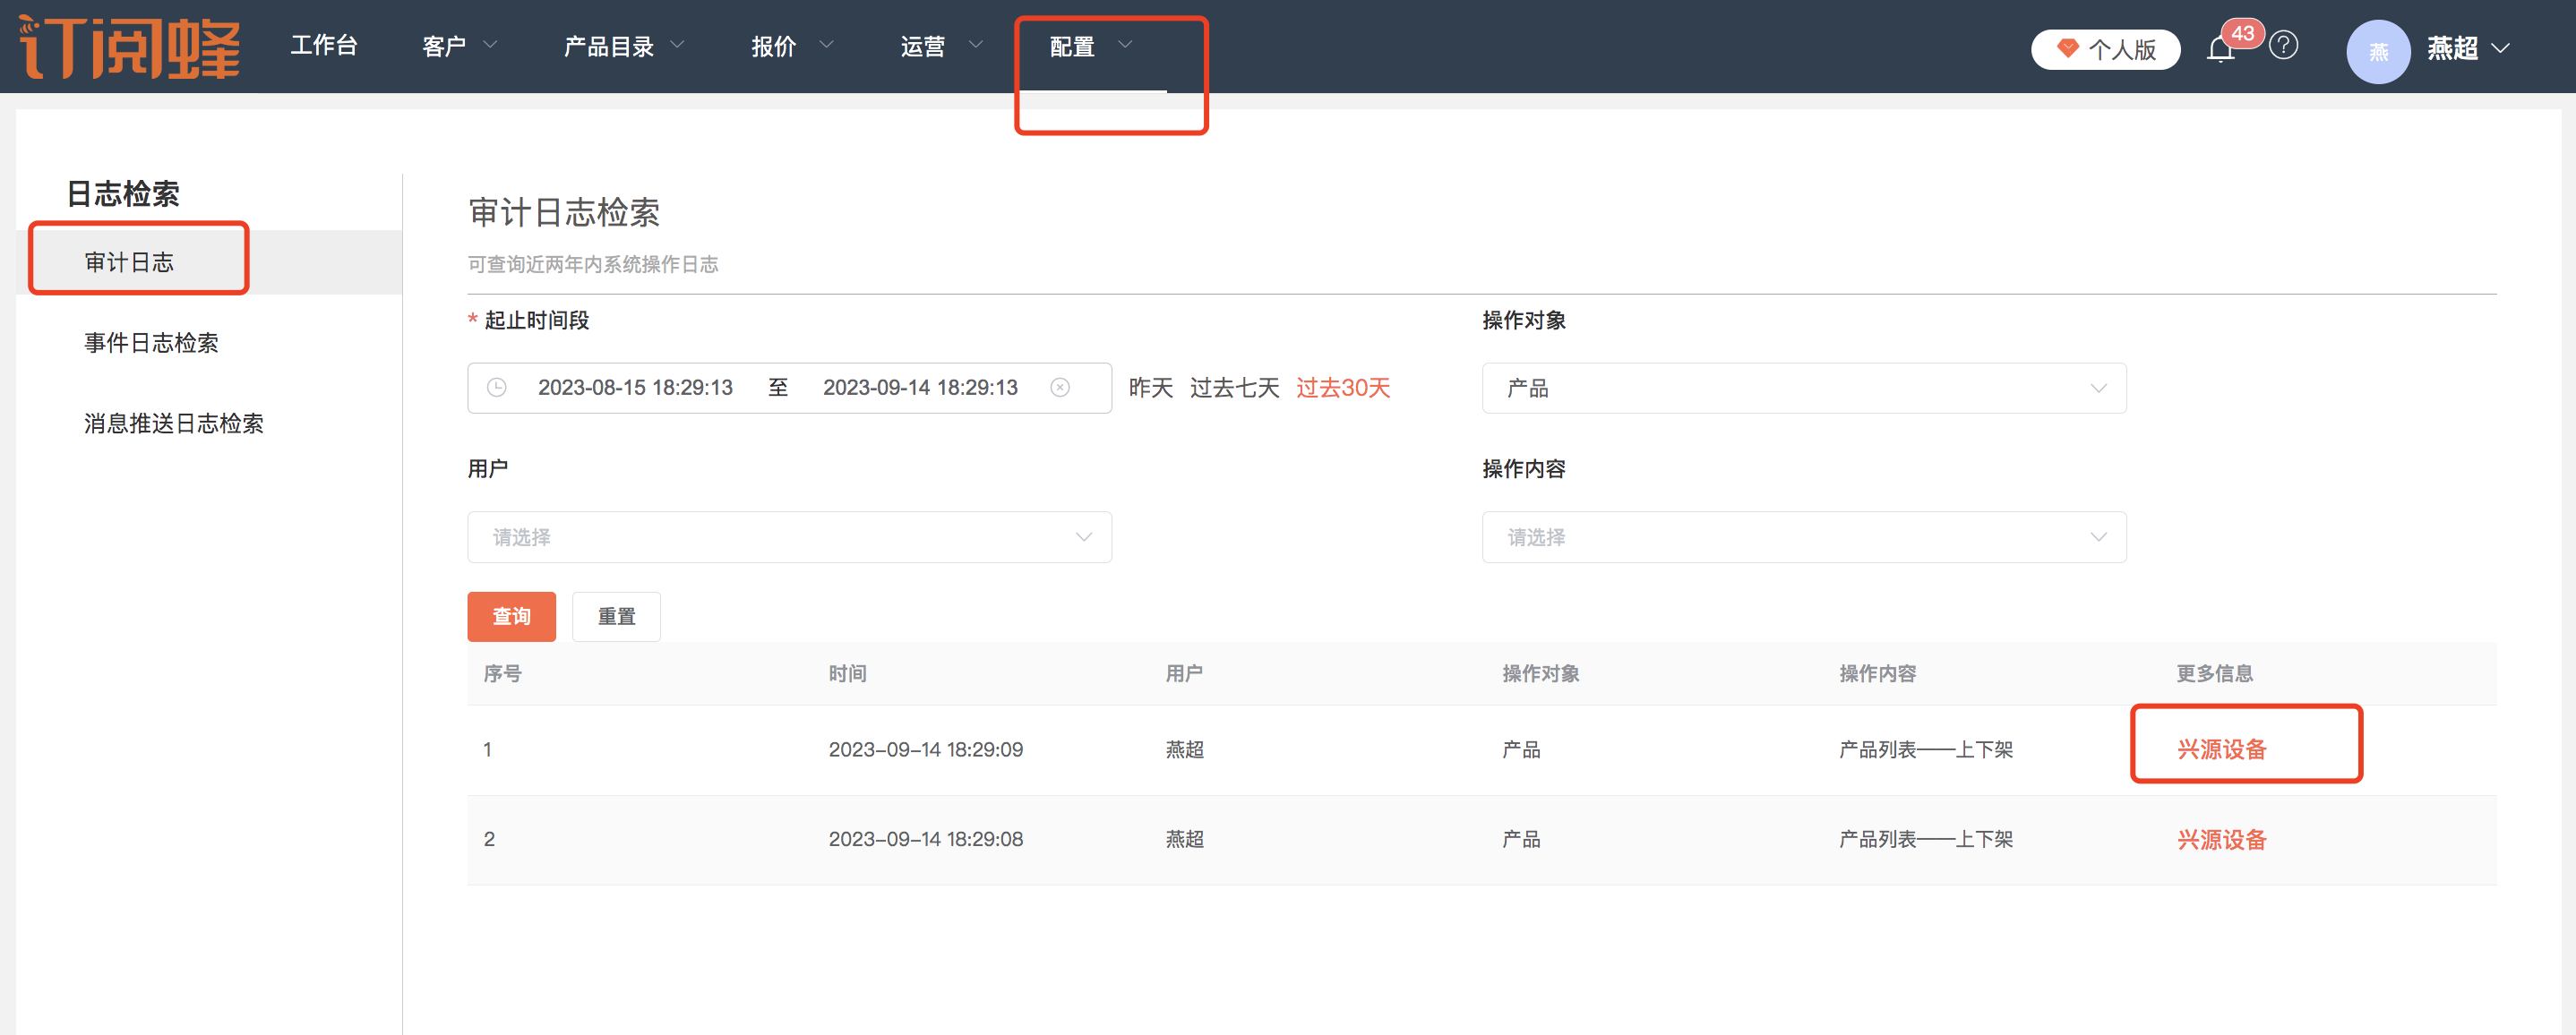Viewport: 2576px width, 1035px height.
Task: Choose the 过去七天 quick range
Action: pos(1234,388)
